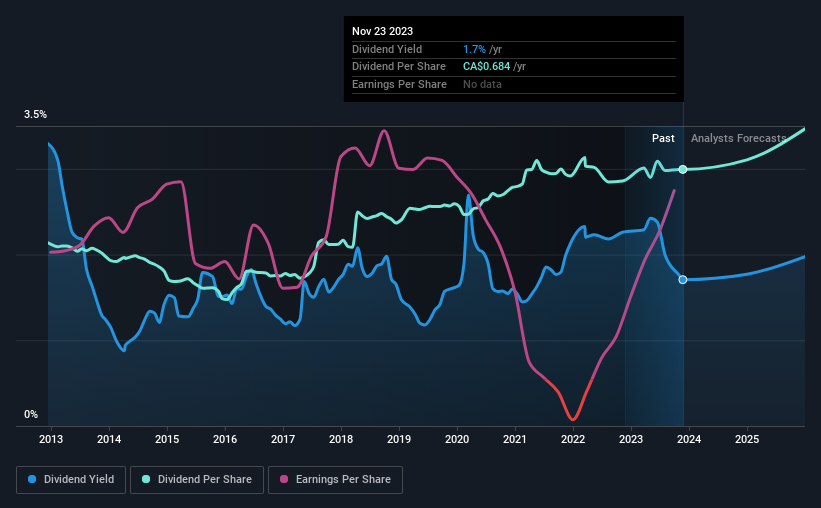
Task: Click the blue dot in Dividend Yield legend
Action: click(32, 479)
